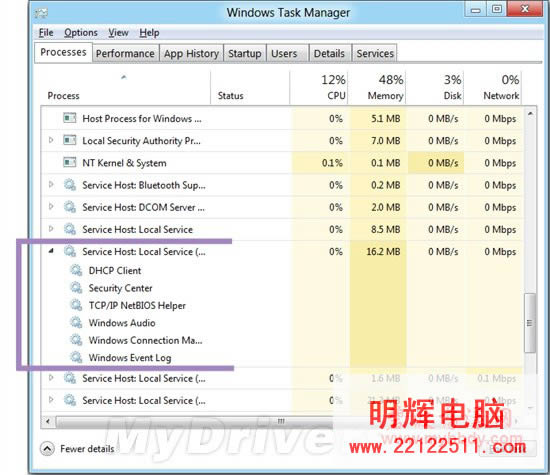Click the Host Process for Windows icon

[x=69, y=118]
